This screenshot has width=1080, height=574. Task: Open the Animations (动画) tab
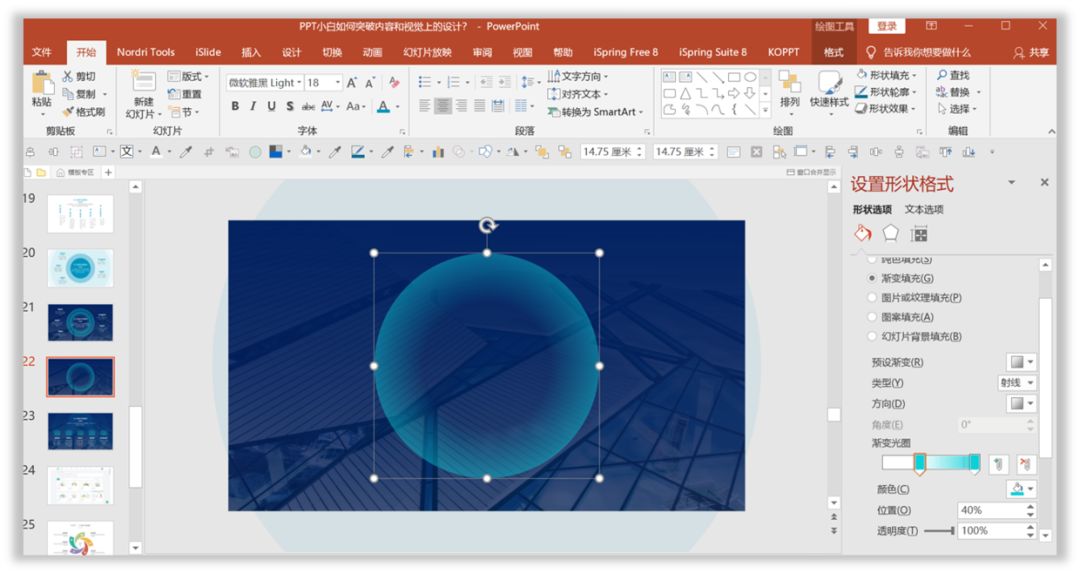click(372, 52)
